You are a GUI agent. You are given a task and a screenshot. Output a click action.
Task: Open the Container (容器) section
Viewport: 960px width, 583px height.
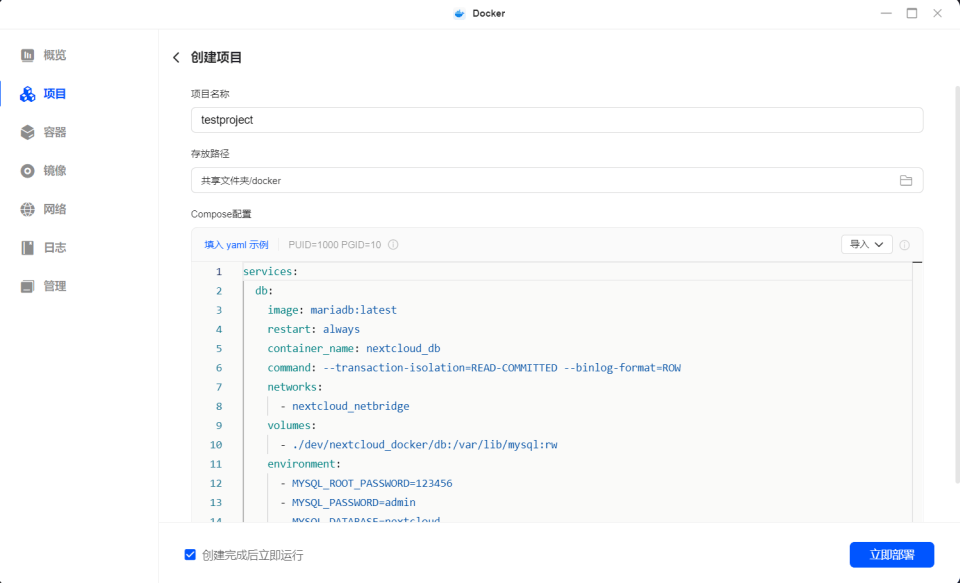tap(54, 132)
